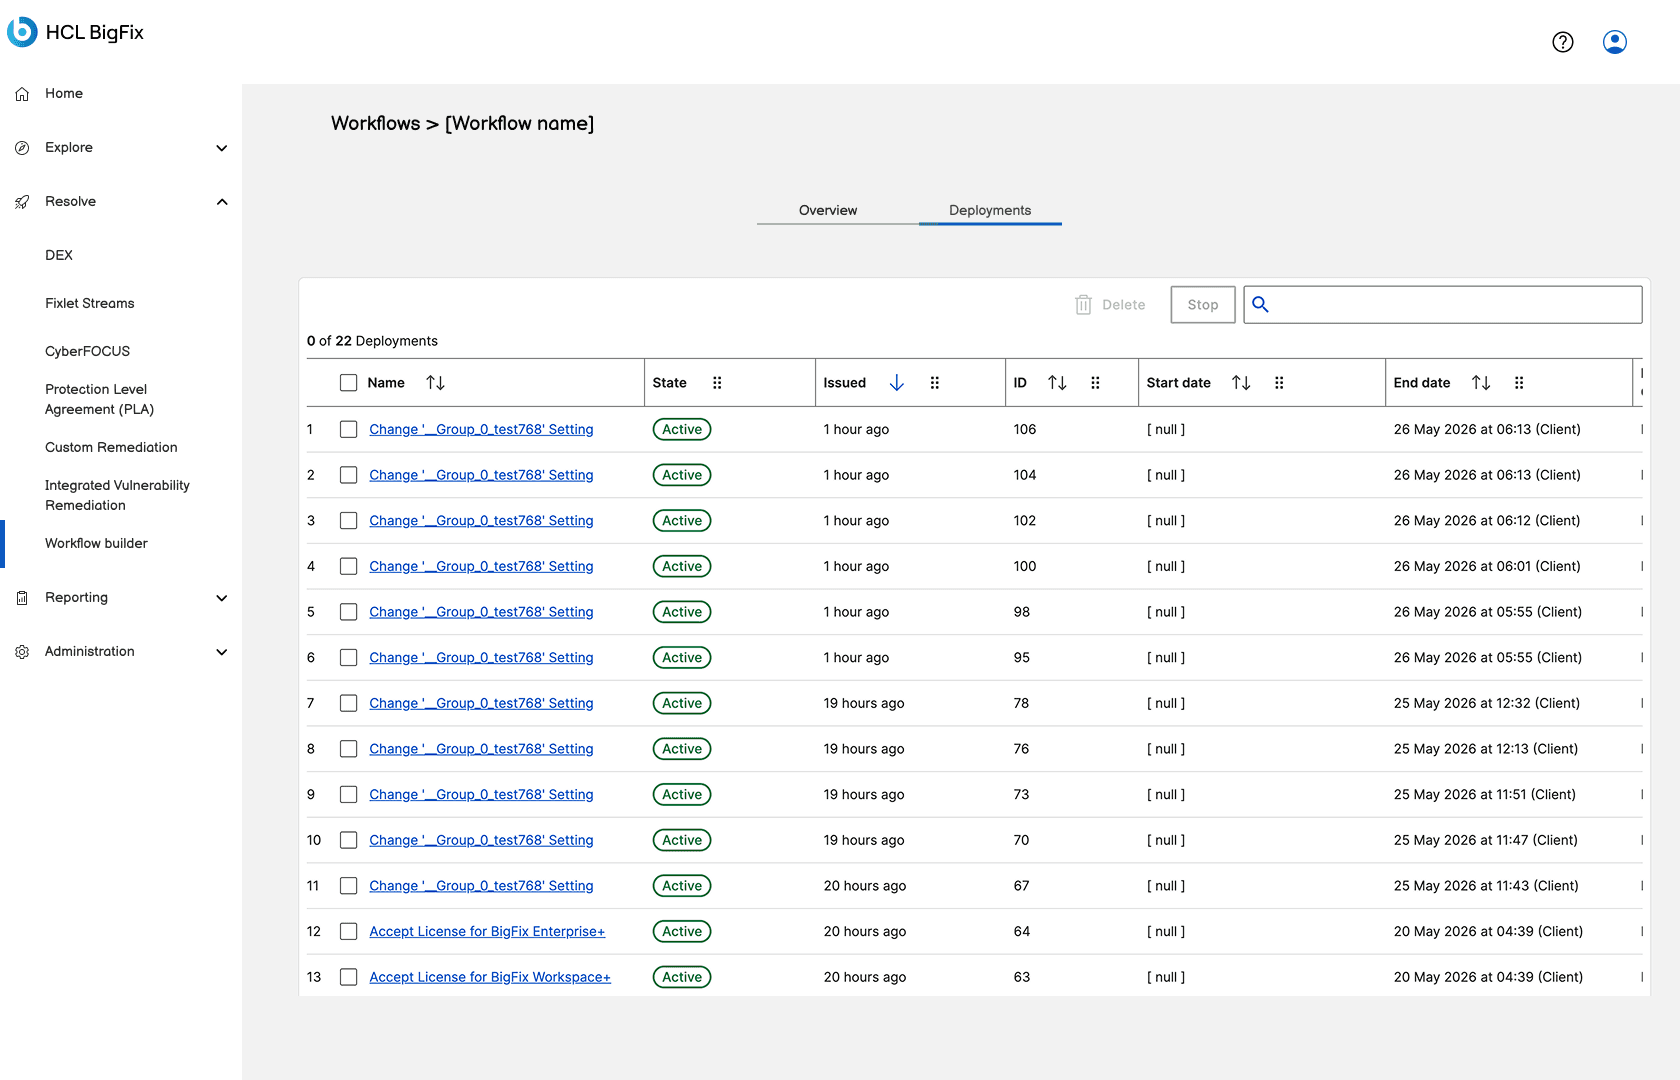Sort by Start date arrows
Viewport: 1680px width, 1080px height.
coord(1241,383)
